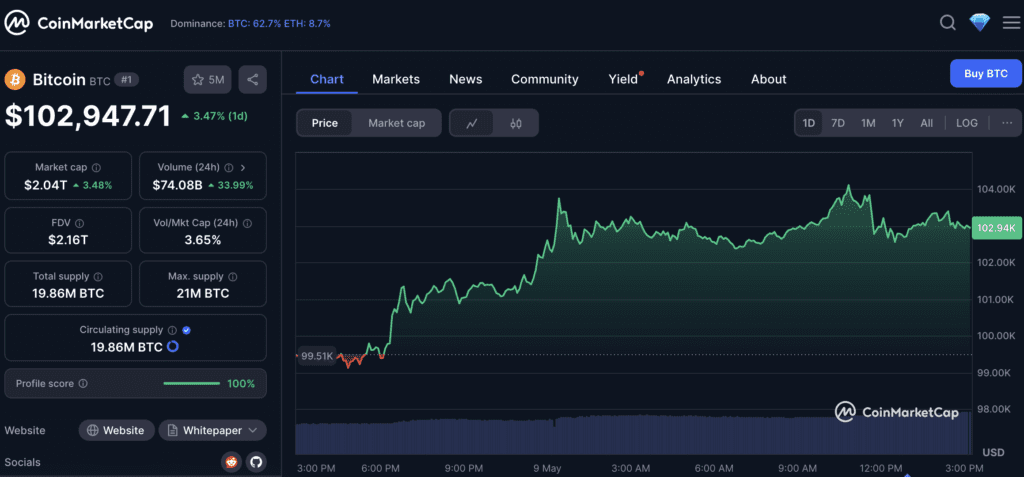Screen dimensions: 1024x477
Task: Click the Profile score 100% bar
Action: pos(191,384)
